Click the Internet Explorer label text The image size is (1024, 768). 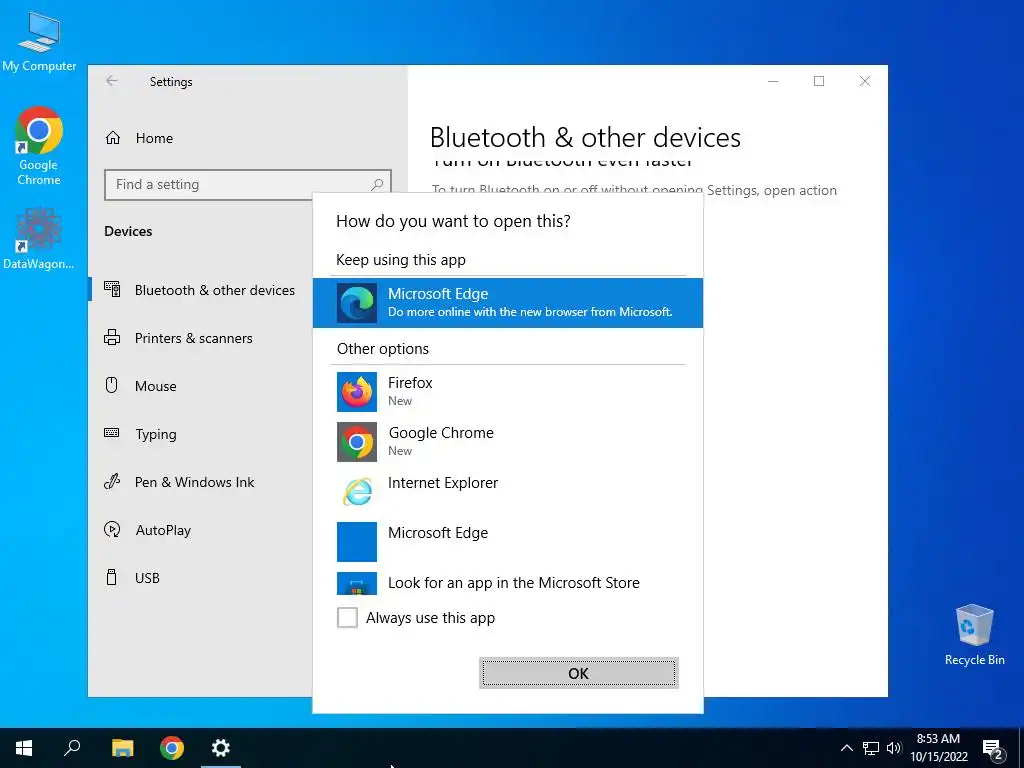tap(443, 483)
